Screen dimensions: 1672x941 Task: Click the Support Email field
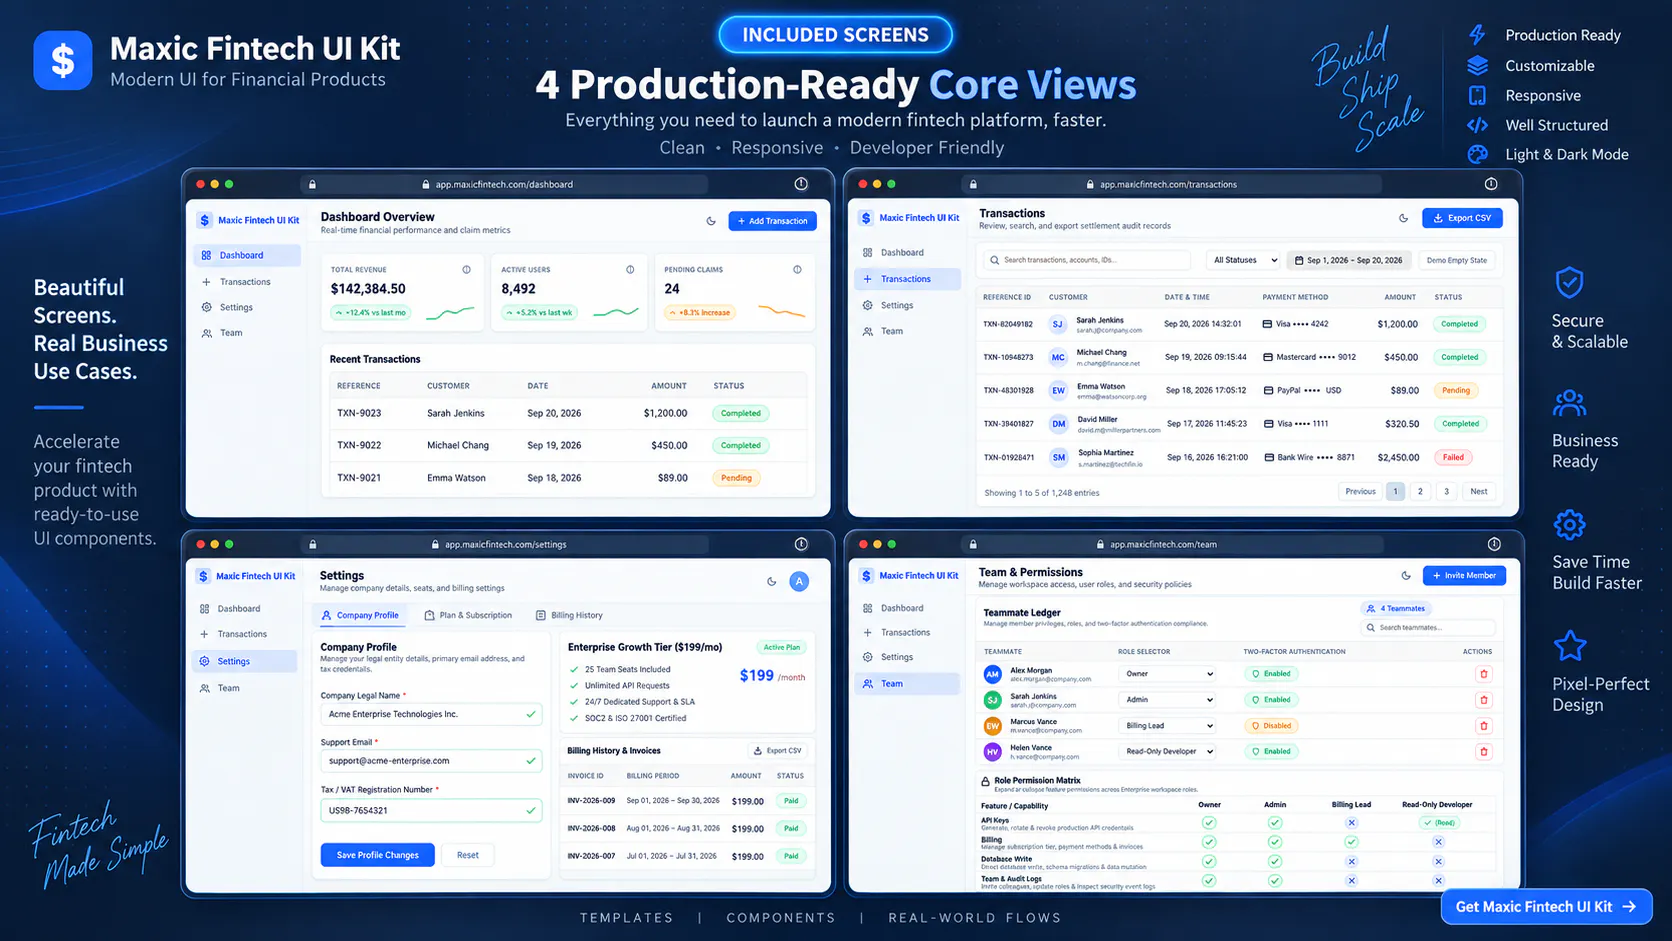coord(431,761)
